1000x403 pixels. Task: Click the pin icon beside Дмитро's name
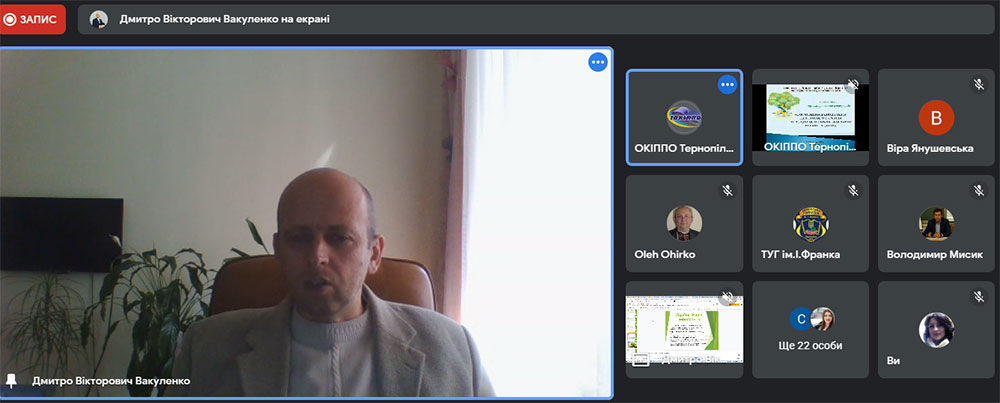coord(12,380)
